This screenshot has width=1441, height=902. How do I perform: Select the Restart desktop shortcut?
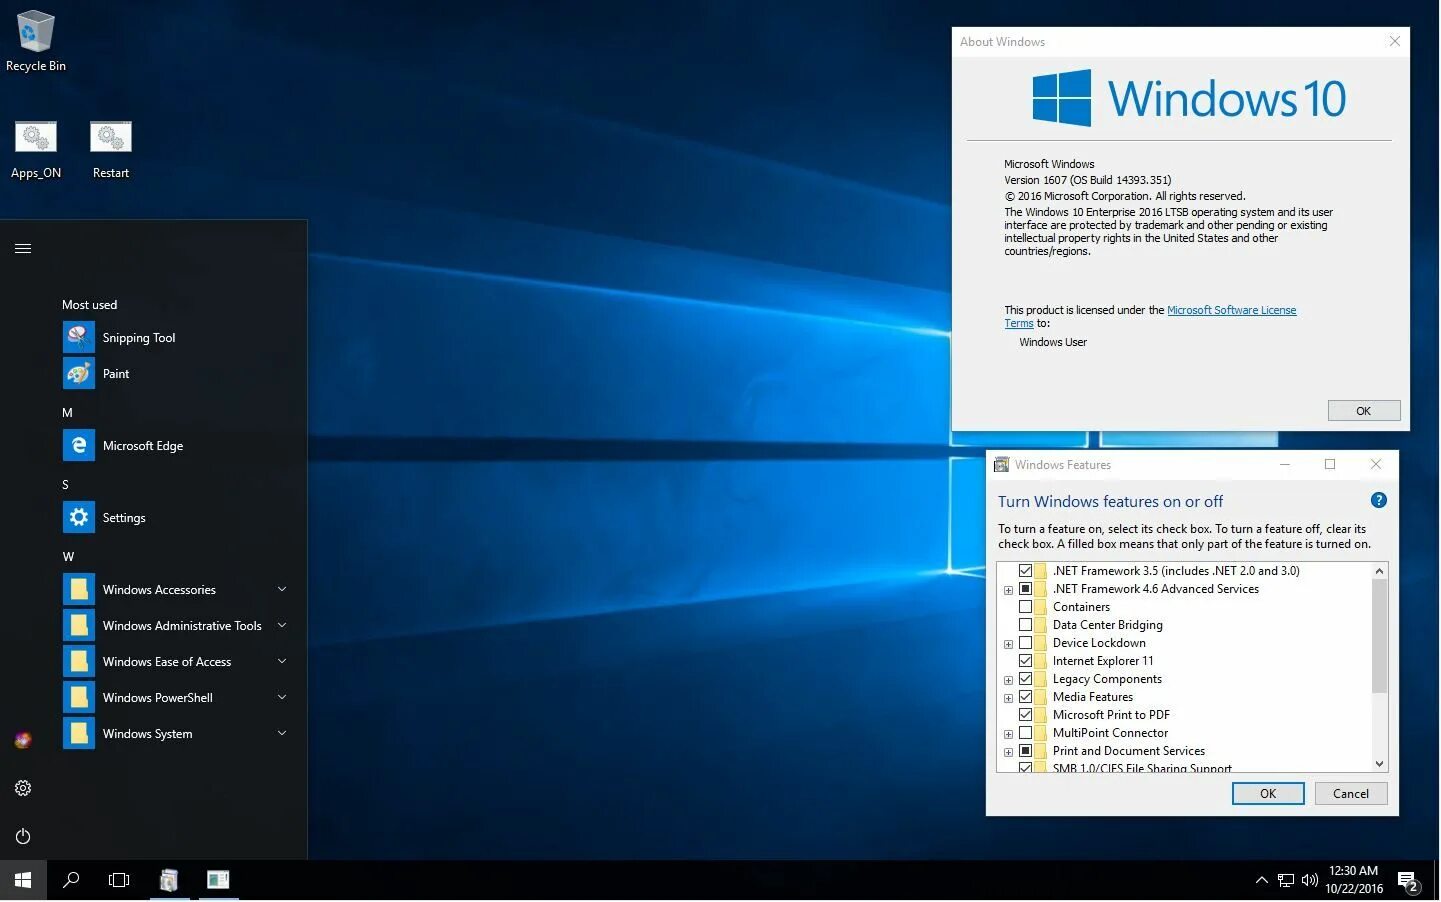click(111, 150)
